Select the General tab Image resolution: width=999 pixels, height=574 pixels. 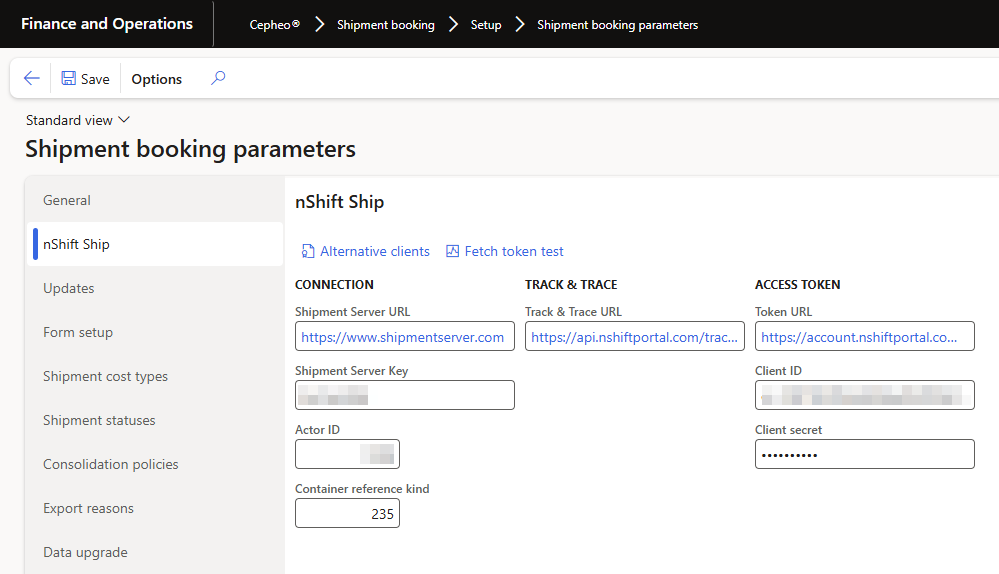tap(67, 200)
